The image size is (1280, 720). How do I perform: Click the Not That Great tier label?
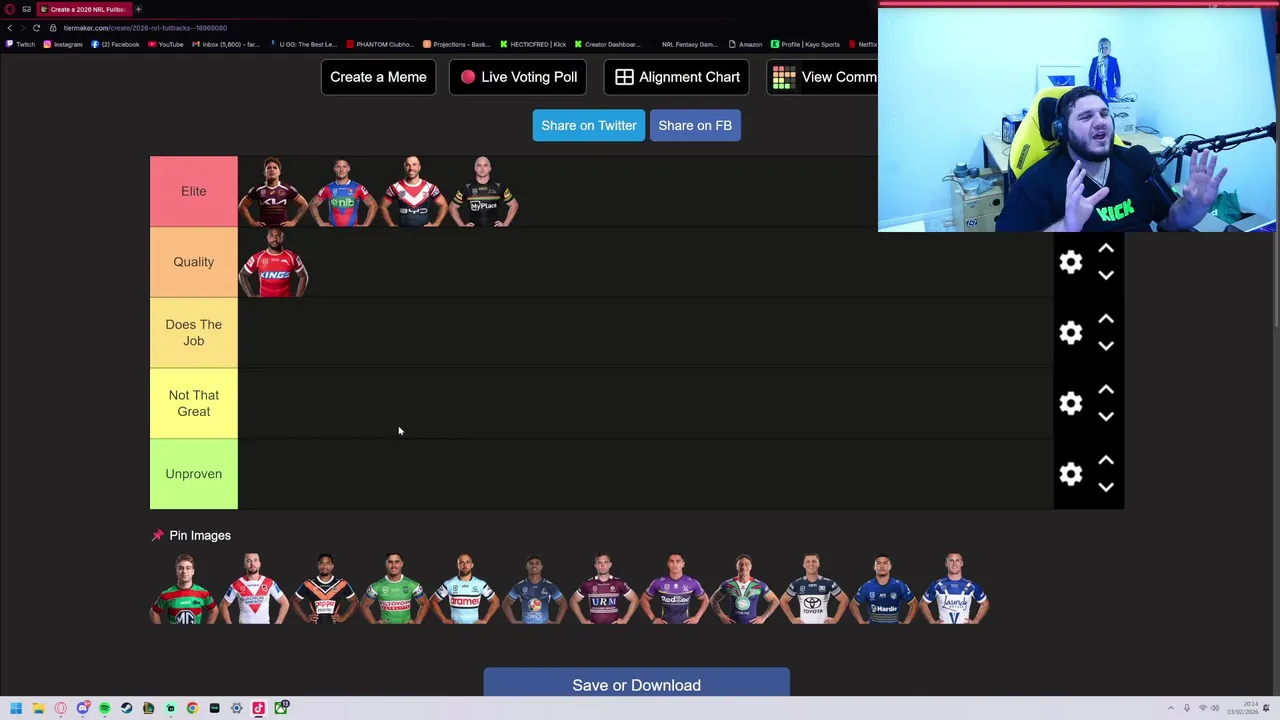[194, 403]
